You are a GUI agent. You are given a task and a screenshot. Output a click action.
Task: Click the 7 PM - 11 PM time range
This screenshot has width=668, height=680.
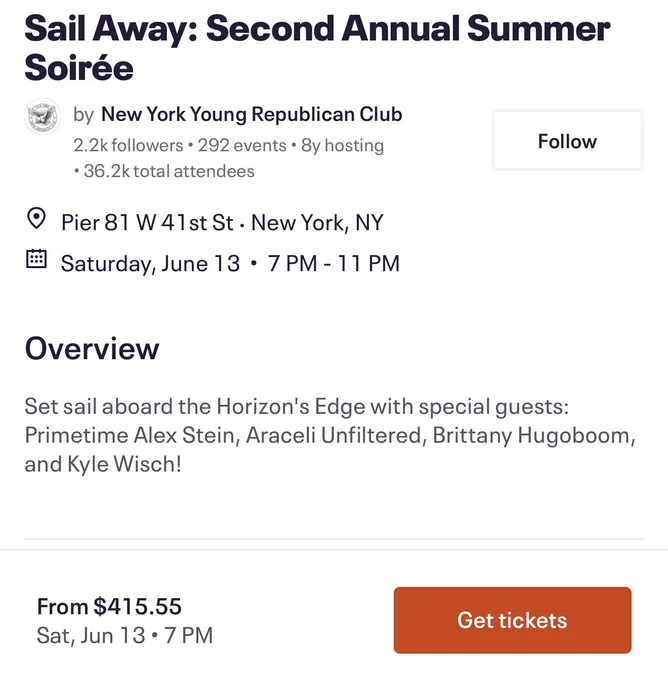(x=334, y=263)
